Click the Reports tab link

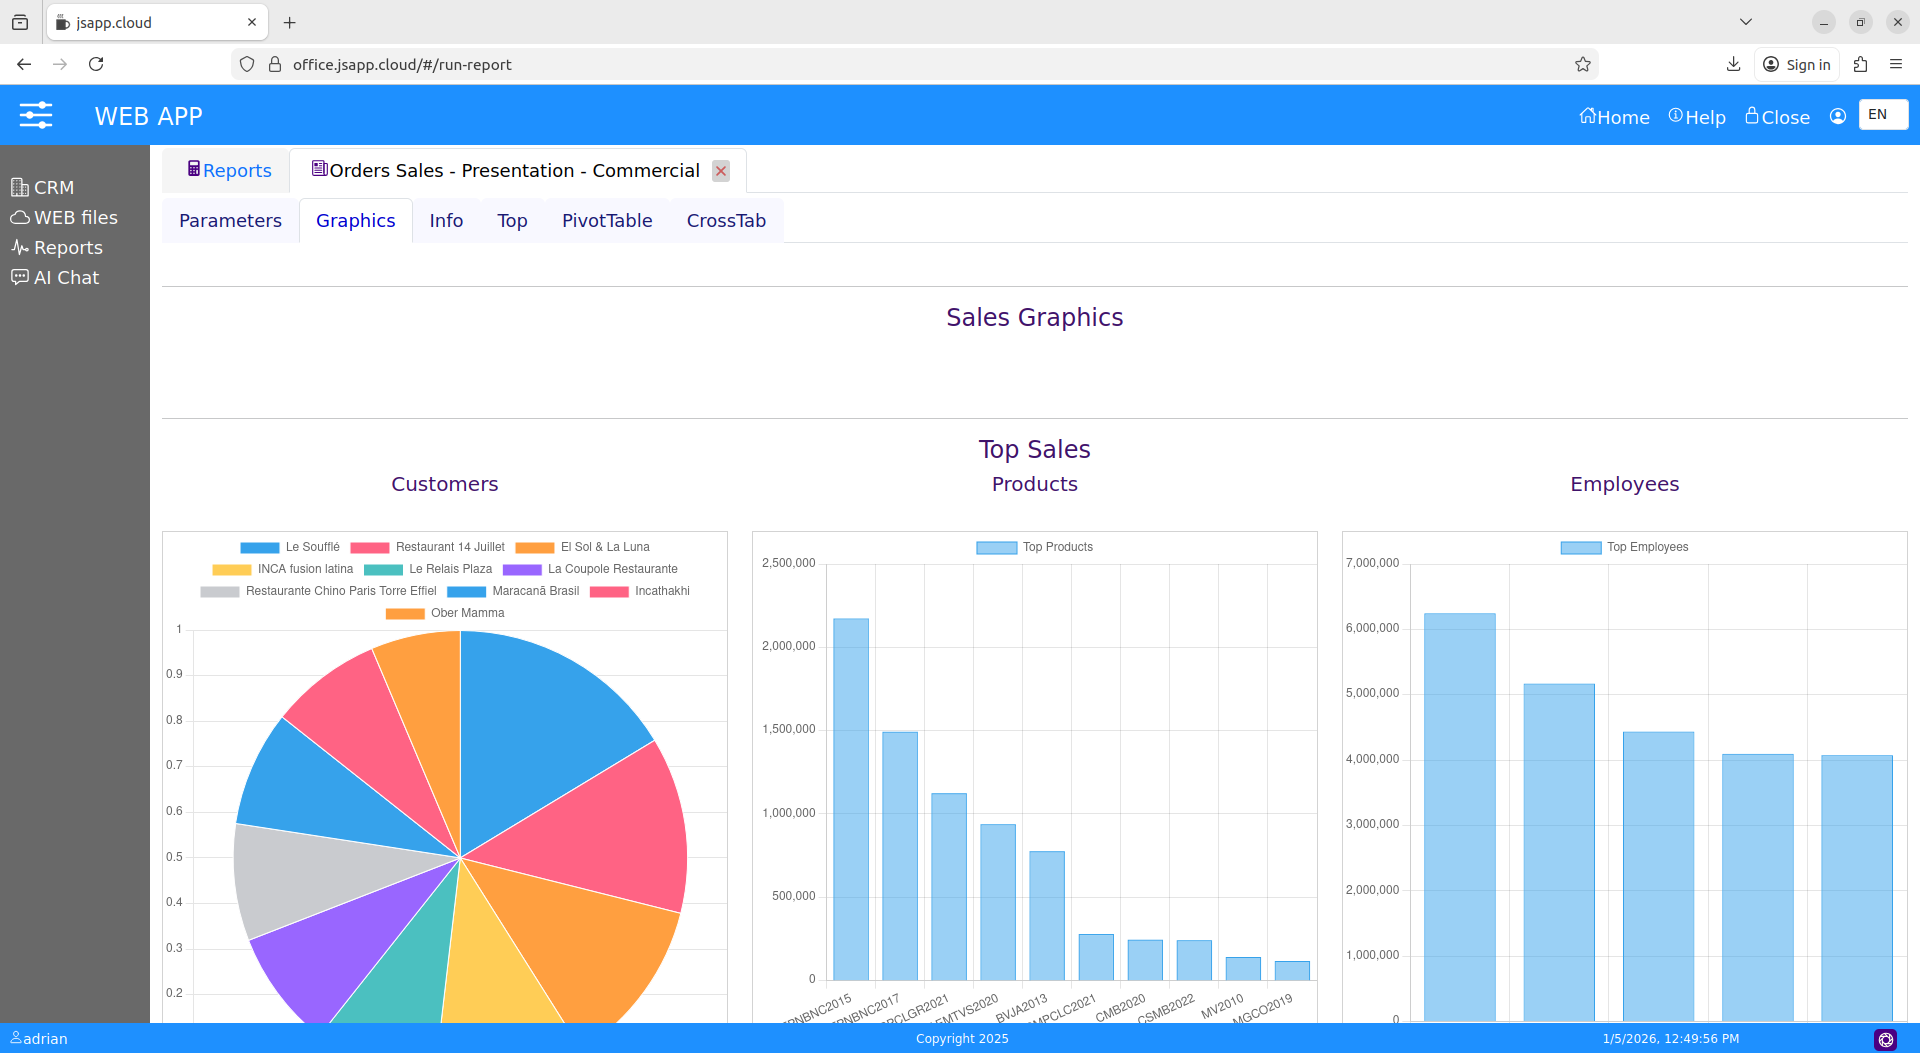[x=229, y=170]
